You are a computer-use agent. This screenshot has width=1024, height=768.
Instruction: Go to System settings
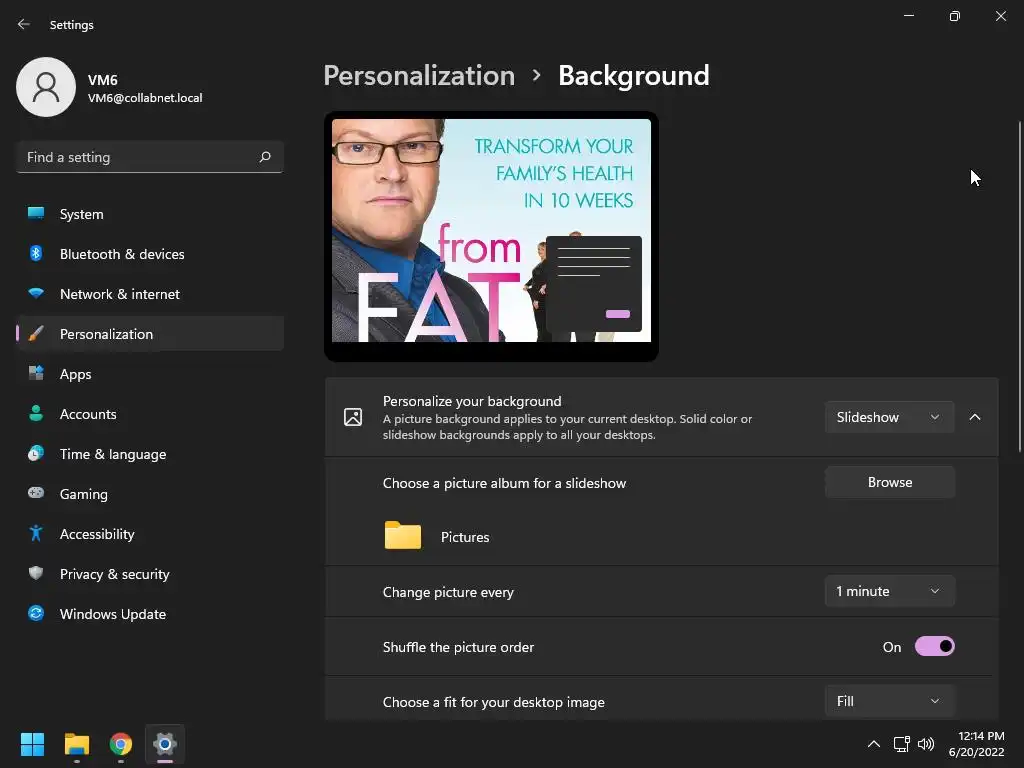[x=150, y=214]
